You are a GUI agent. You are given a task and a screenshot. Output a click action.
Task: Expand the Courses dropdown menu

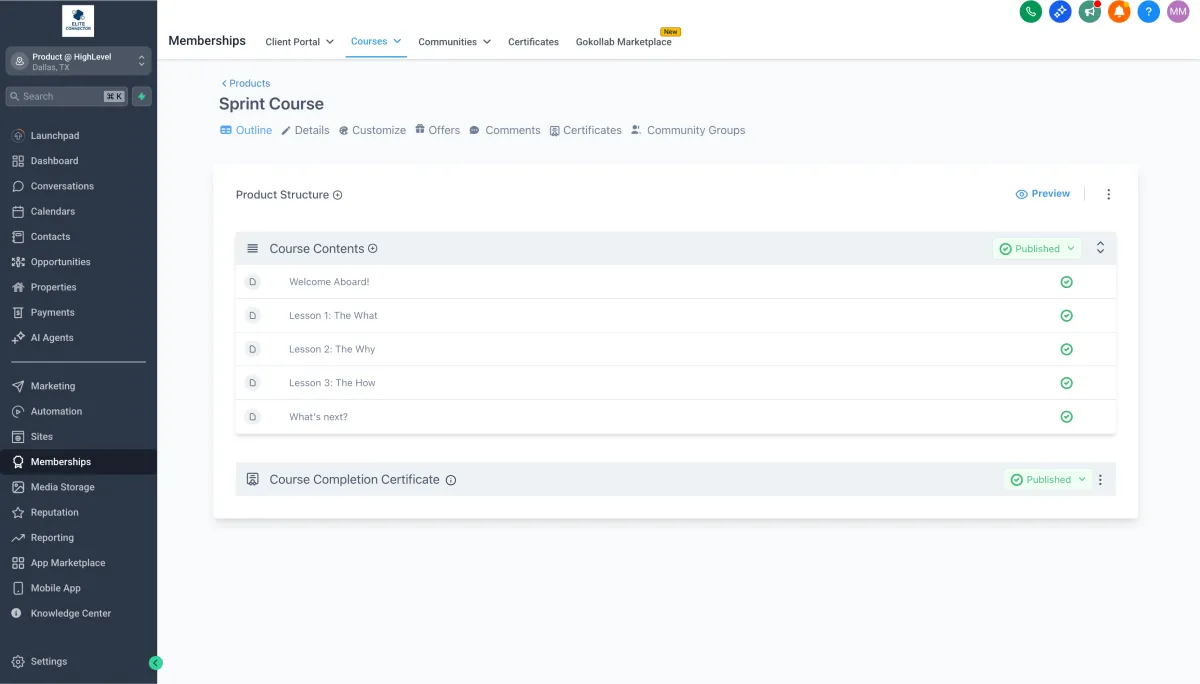pos(376,41)
